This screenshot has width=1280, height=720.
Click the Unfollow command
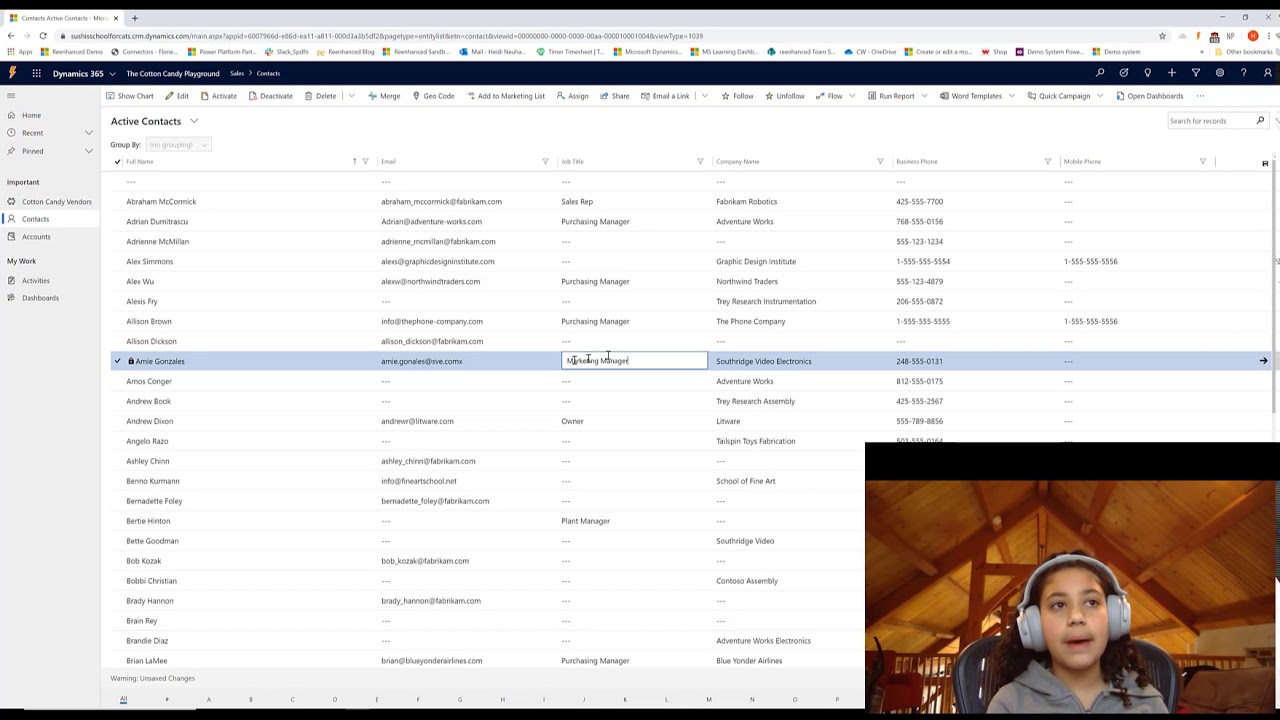(785, 96)
